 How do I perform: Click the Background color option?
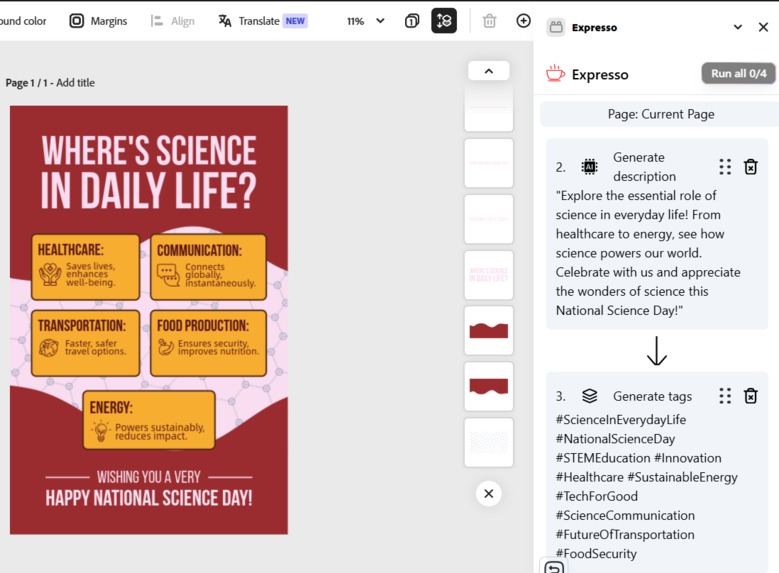click(23, 21)
